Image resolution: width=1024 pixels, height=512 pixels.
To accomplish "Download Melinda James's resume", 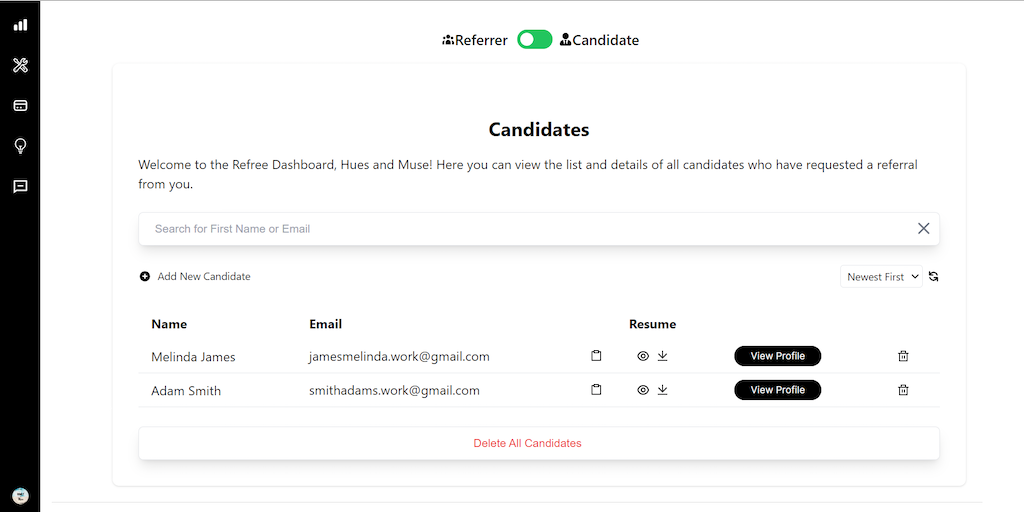I will tap(662, 356).
